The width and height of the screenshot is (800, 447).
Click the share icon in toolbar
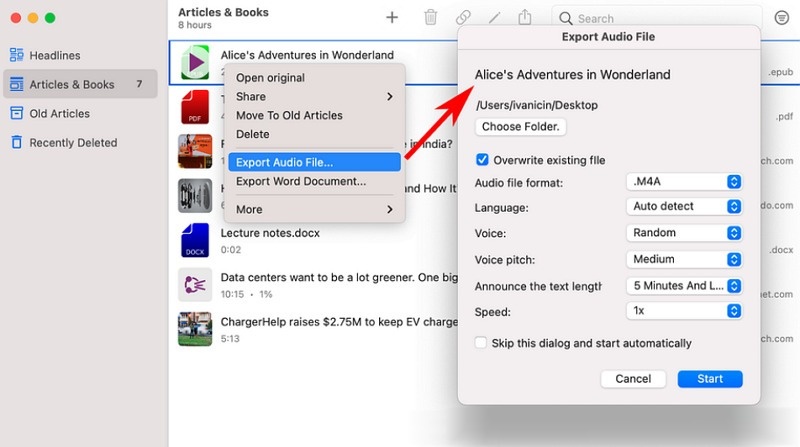525,17
